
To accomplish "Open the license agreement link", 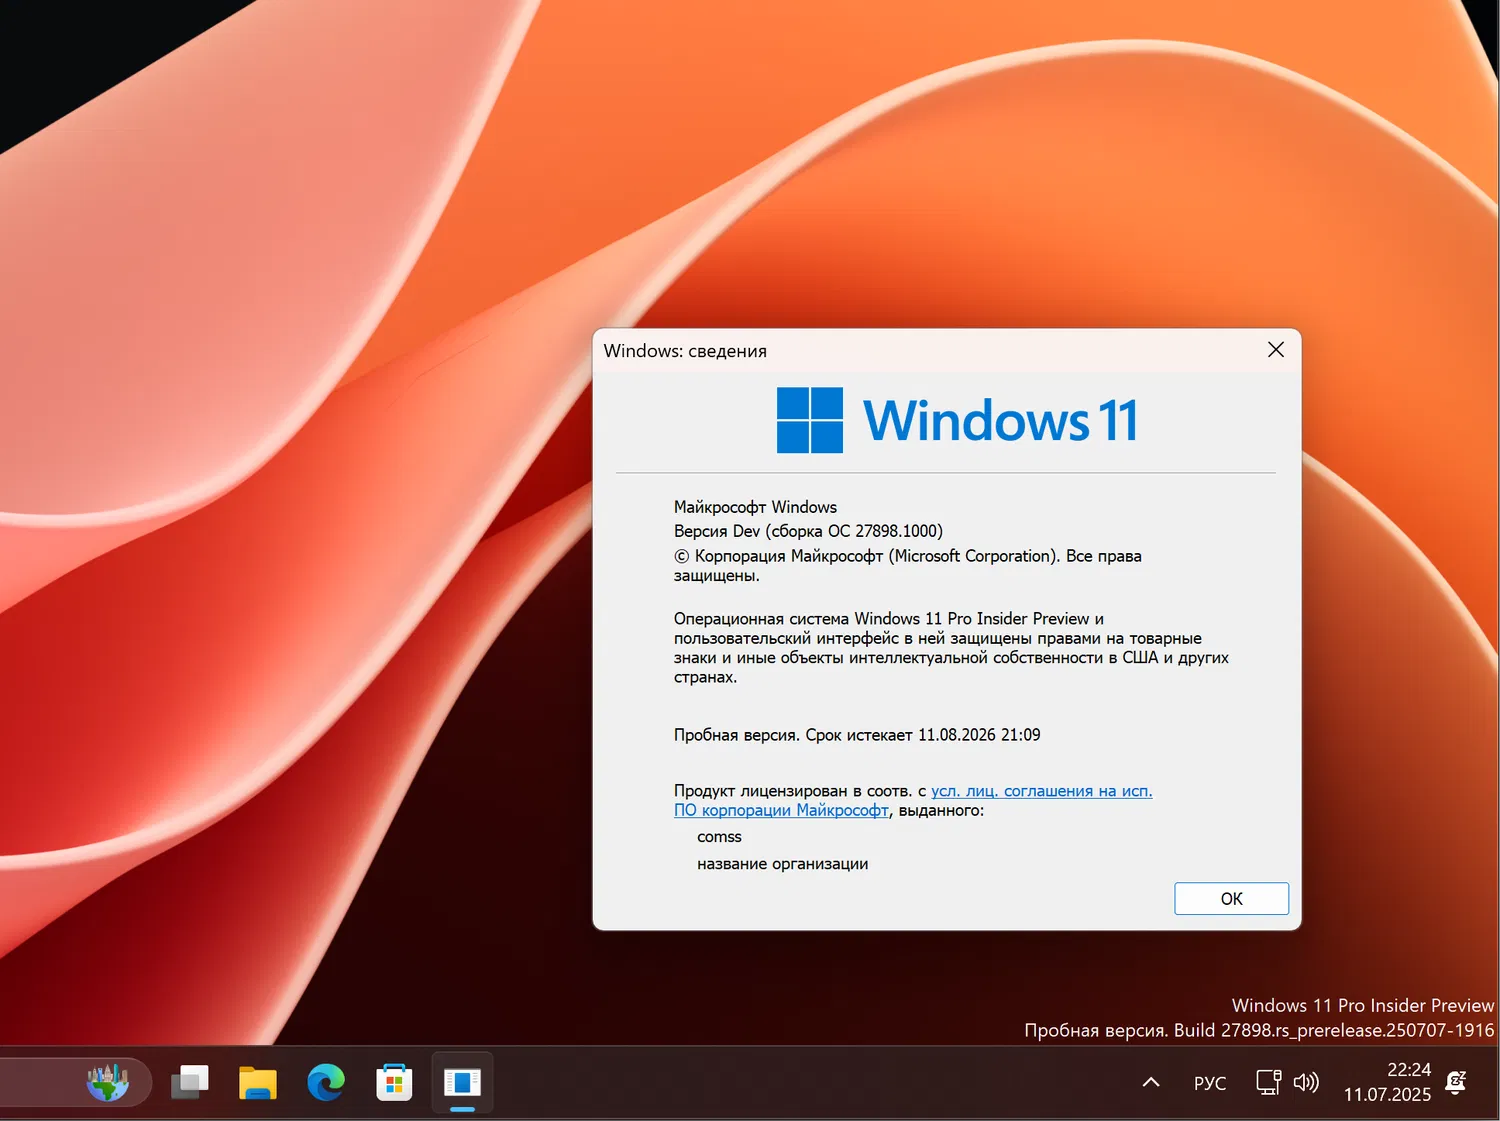I will [x=1040, y=790].
